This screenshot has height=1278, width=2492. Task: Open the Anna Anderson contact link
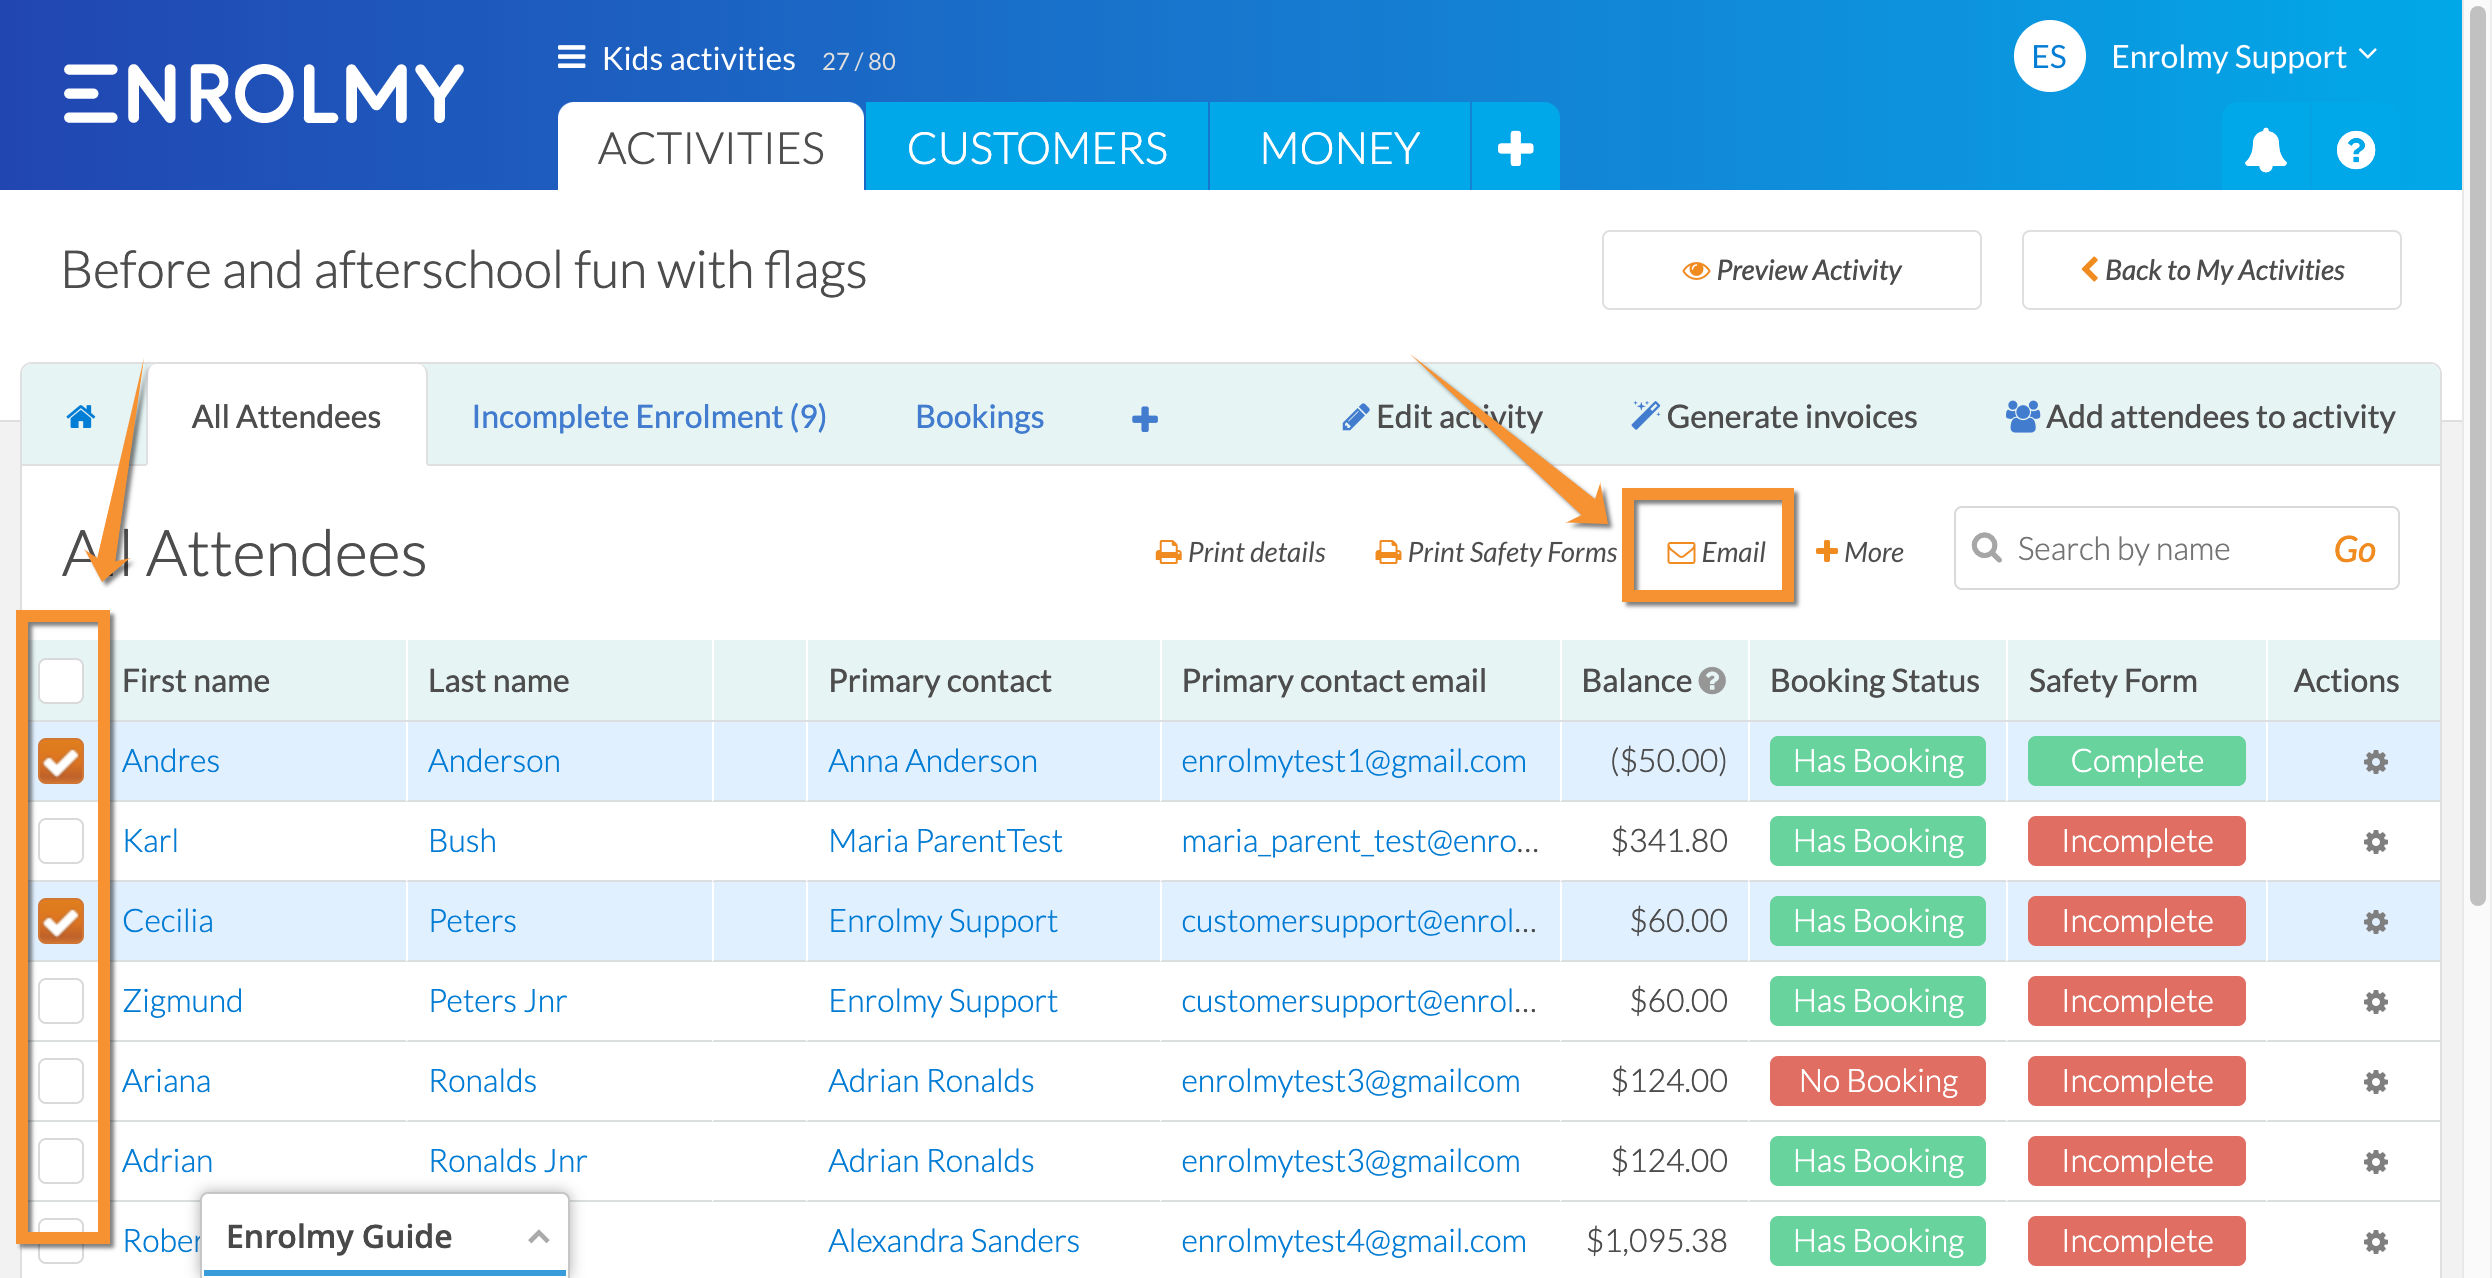point(932,761)
